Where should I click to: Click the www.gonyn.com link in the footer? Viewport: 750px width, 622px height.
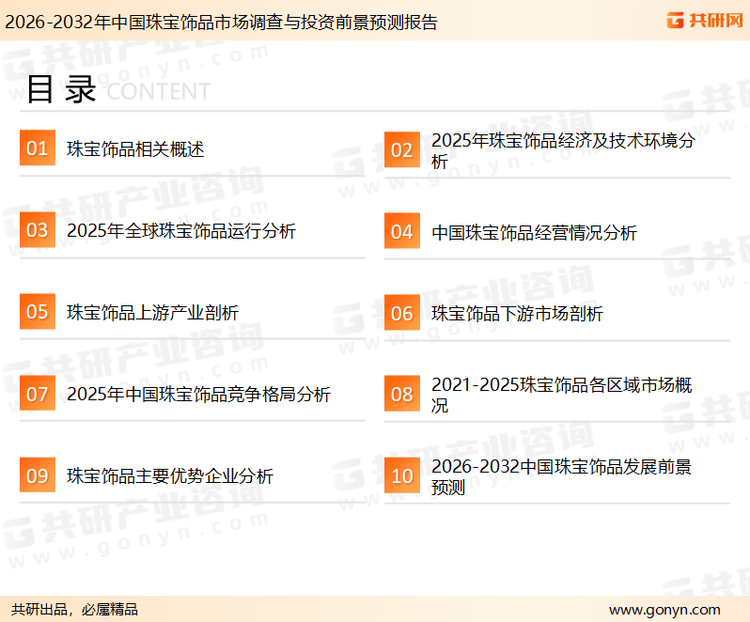[x=664, y=609]
